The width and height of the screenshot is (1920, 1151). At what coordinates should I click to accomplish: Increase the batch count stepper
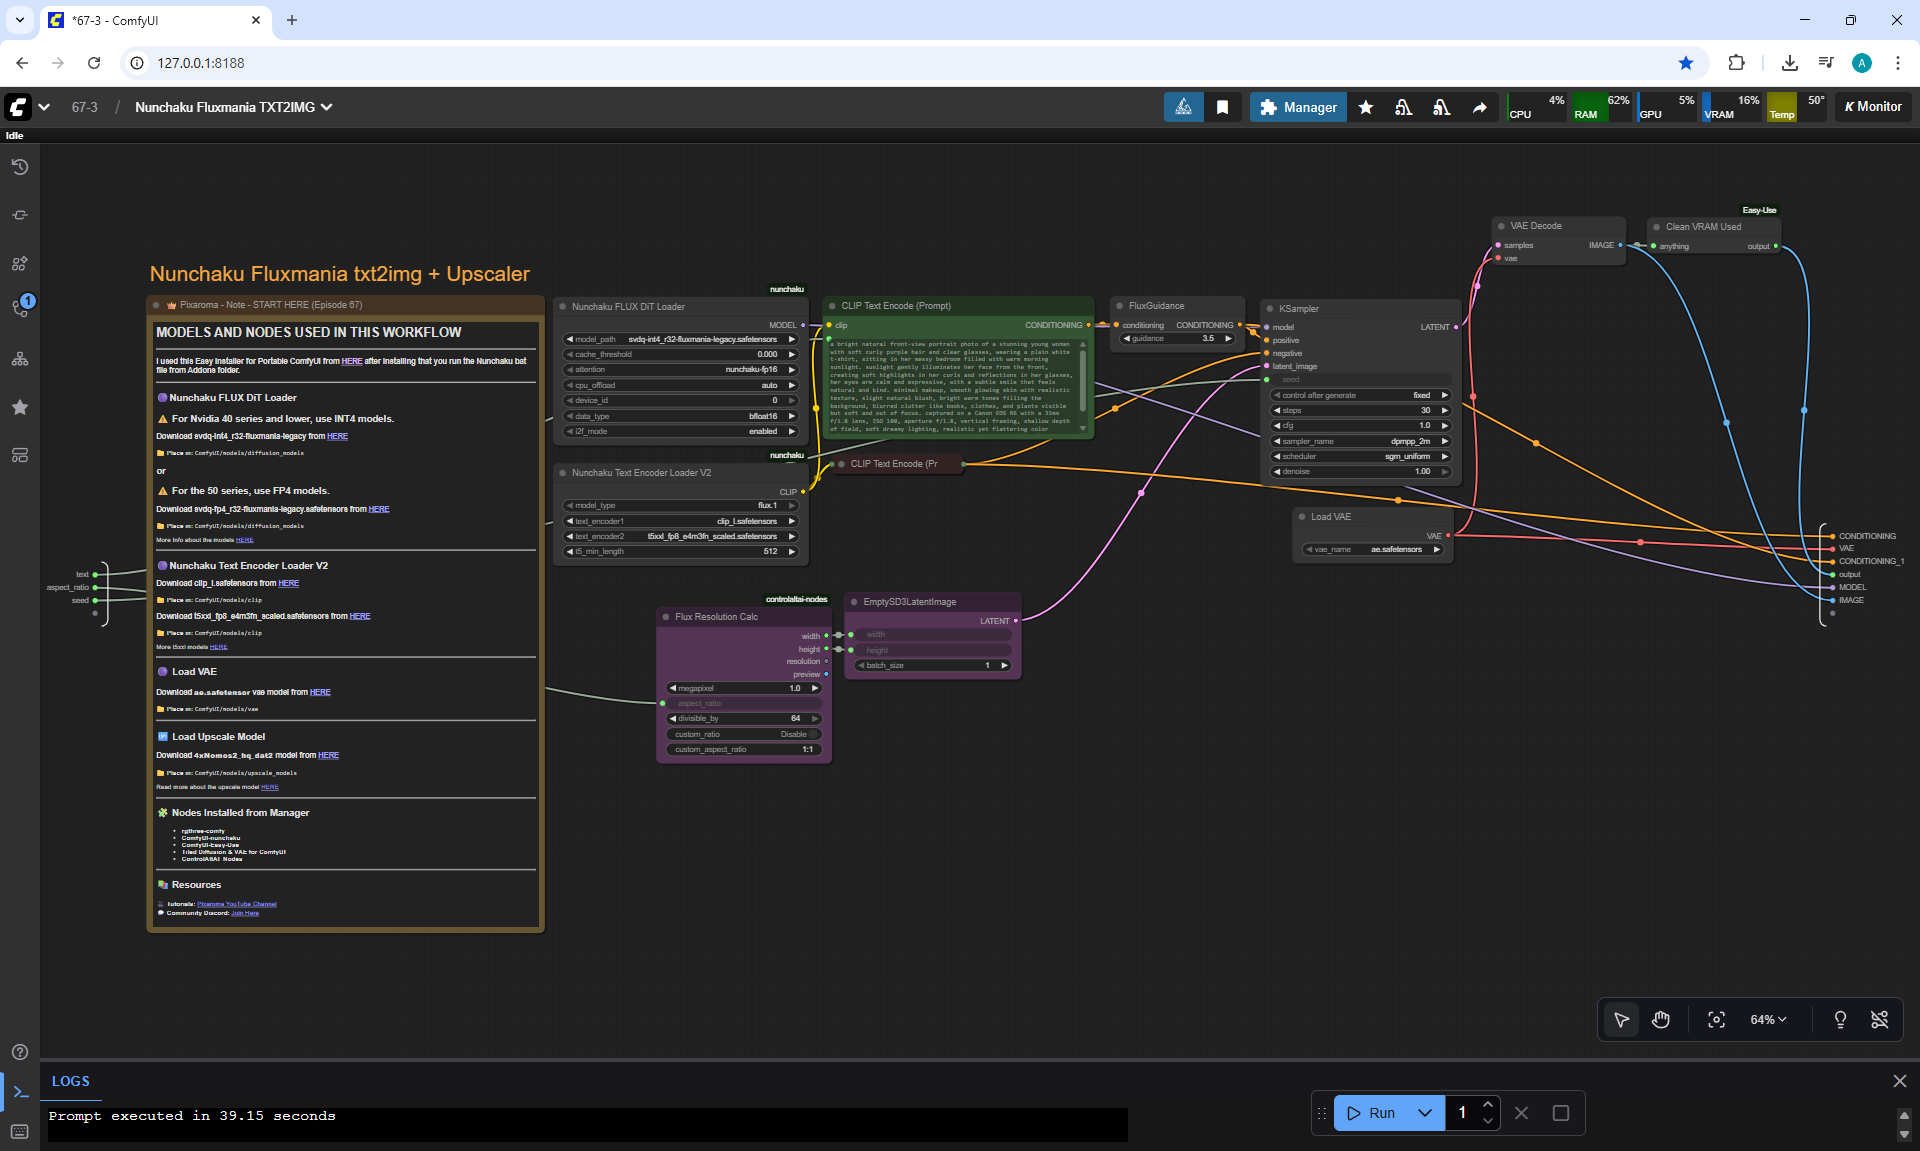tap(1488, 1104)
